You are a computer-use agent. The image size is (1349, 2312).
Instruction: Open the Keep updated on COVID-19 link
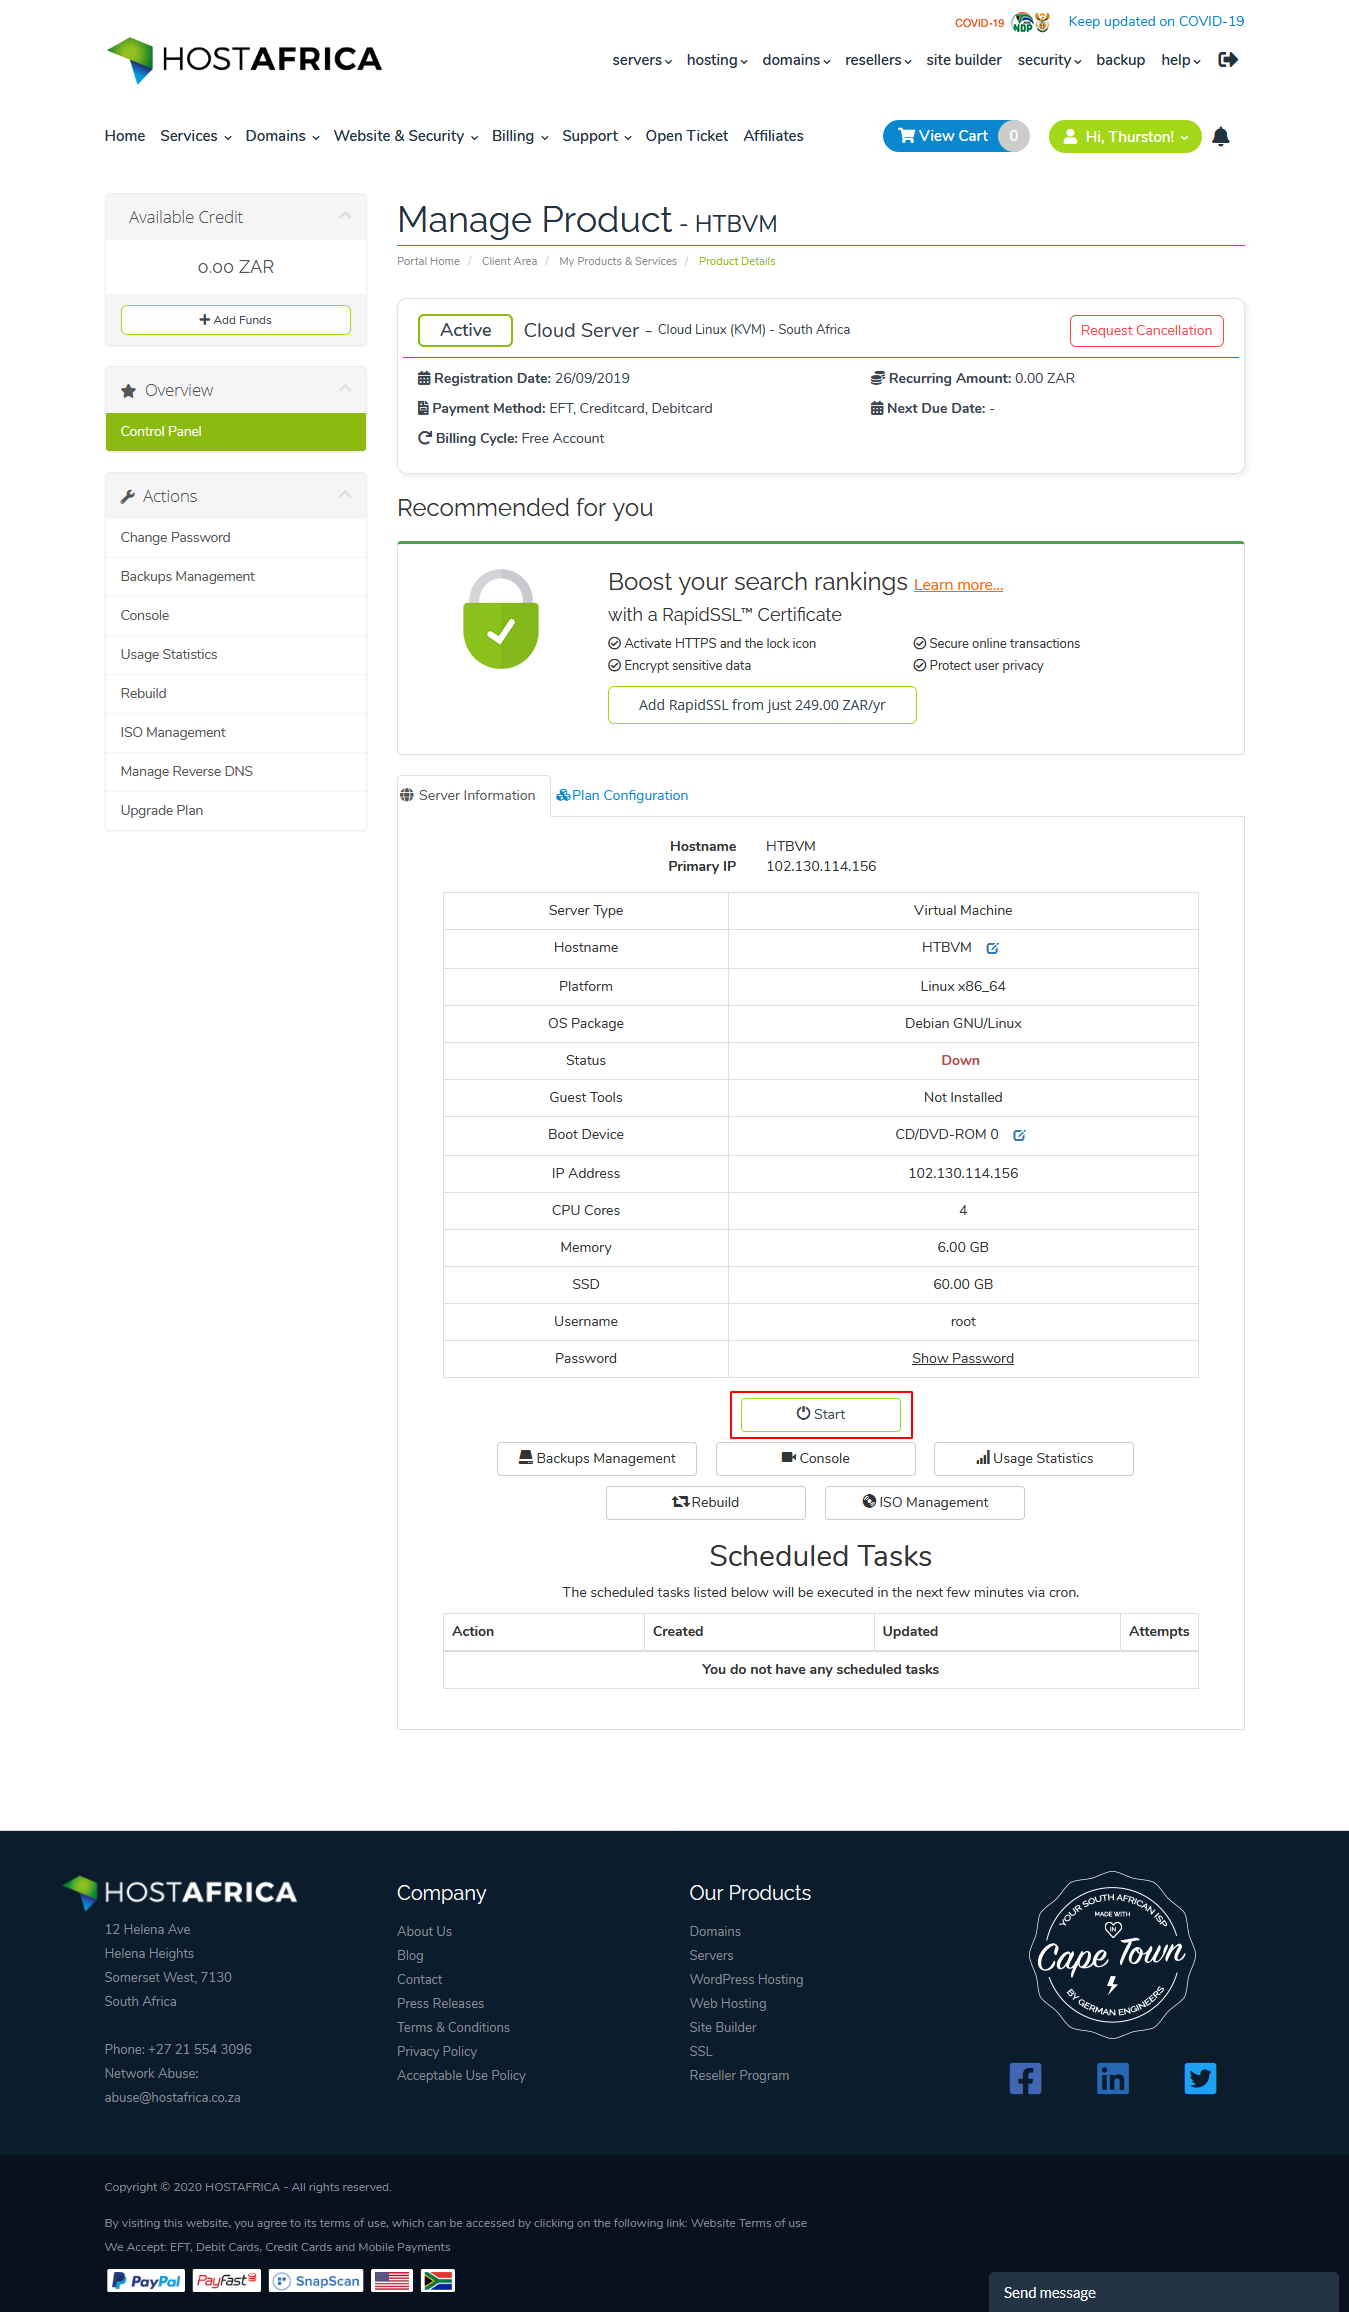click(x=1156, y=22)
